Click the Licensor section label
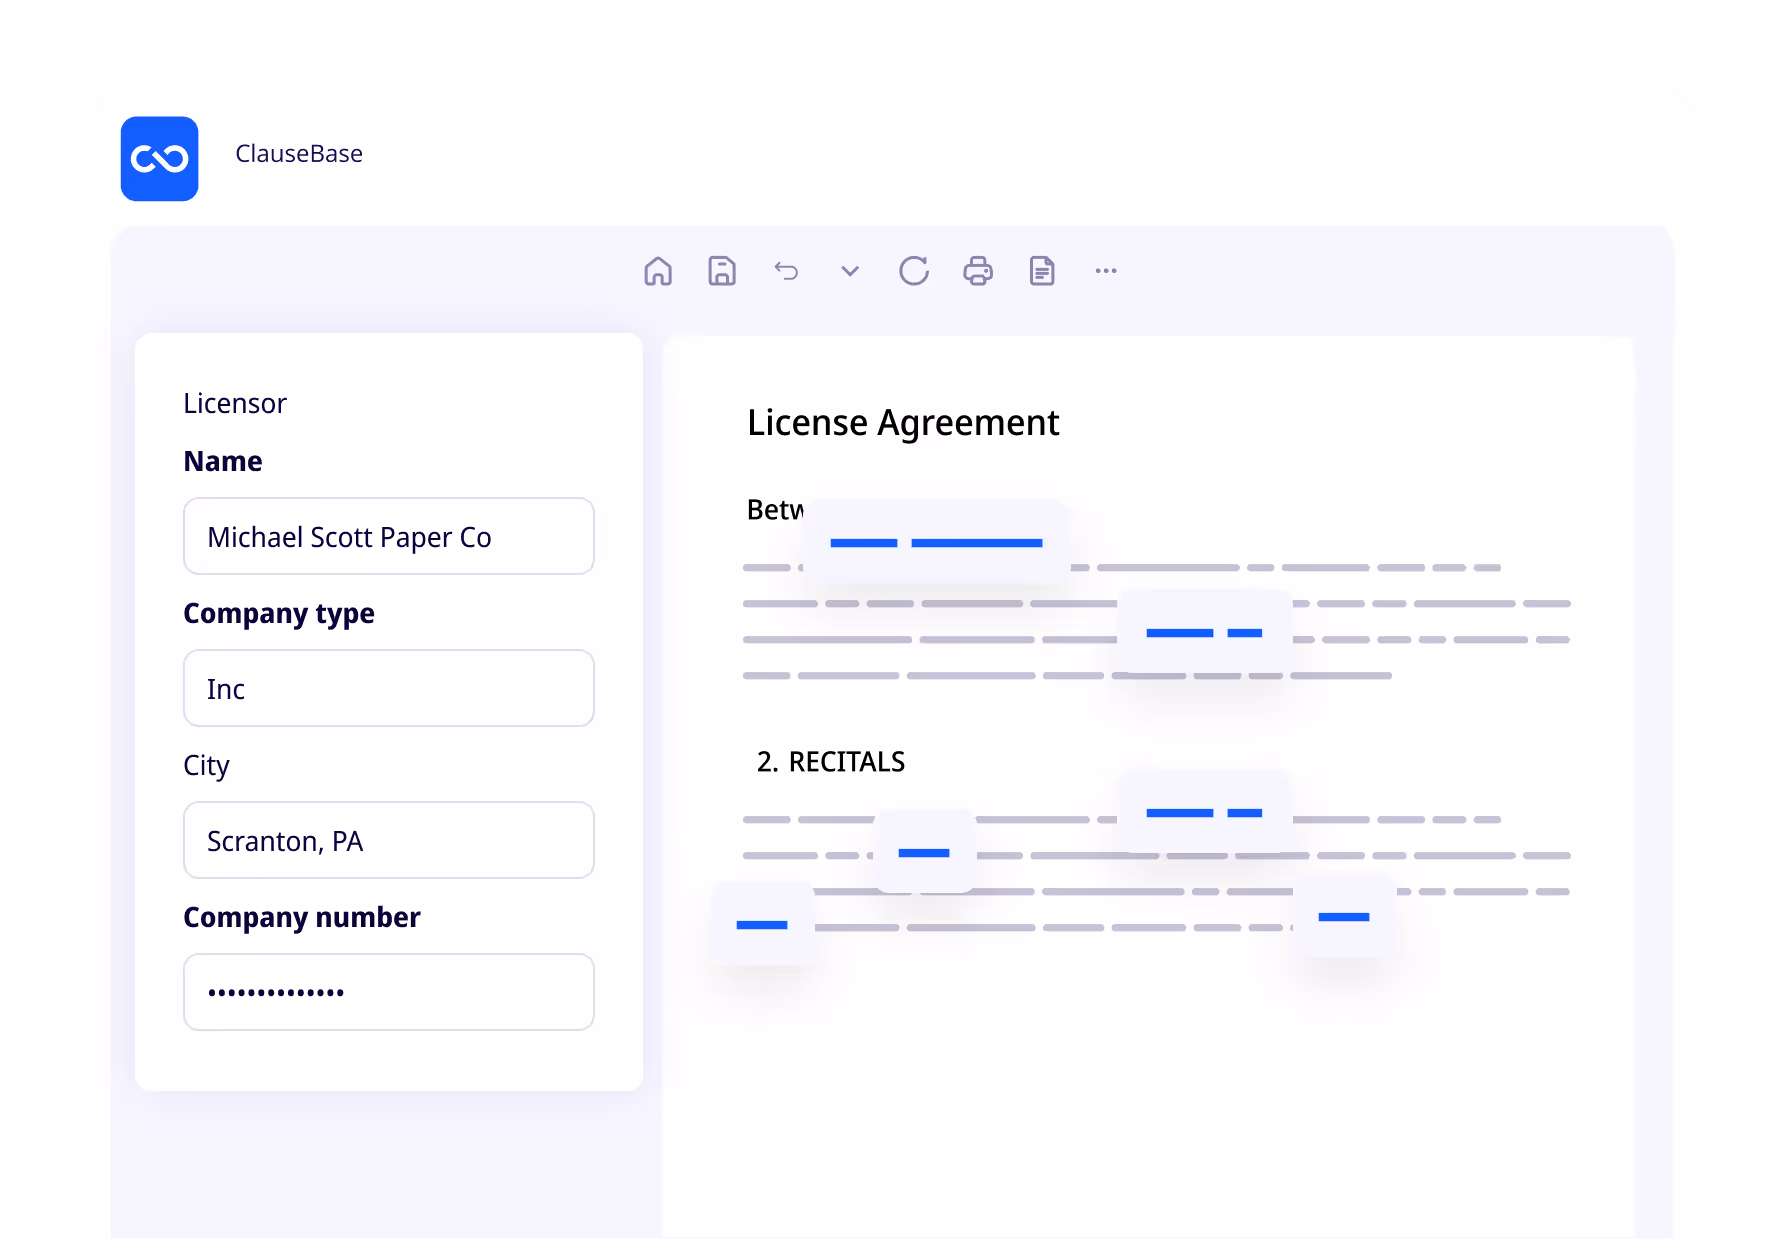Screen dimensions: 1771x1239 coord(235,403)
